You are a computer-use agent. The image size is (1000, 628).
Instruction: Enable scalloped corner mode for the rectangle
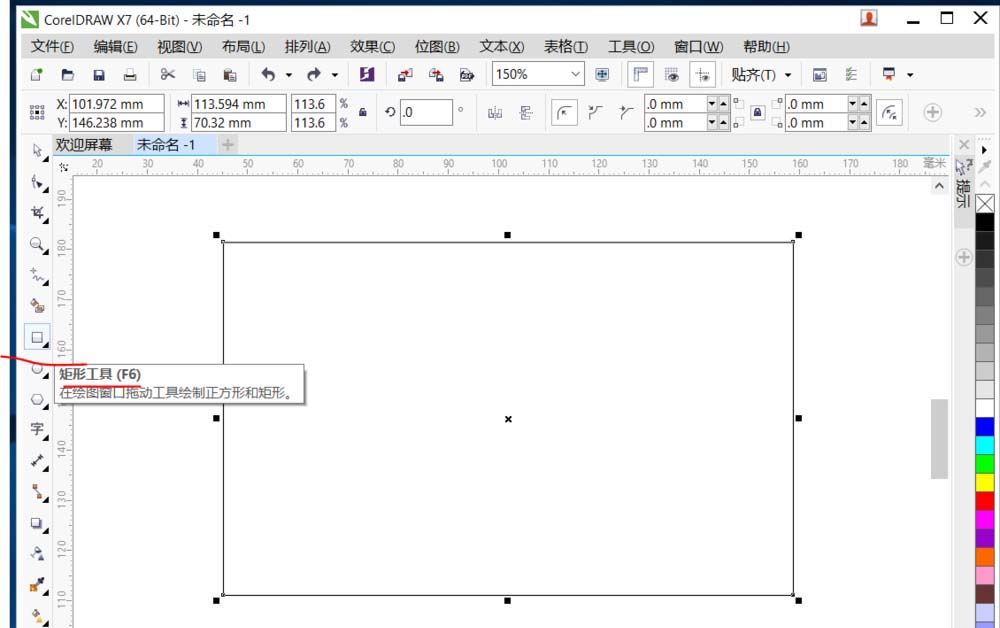594,112
